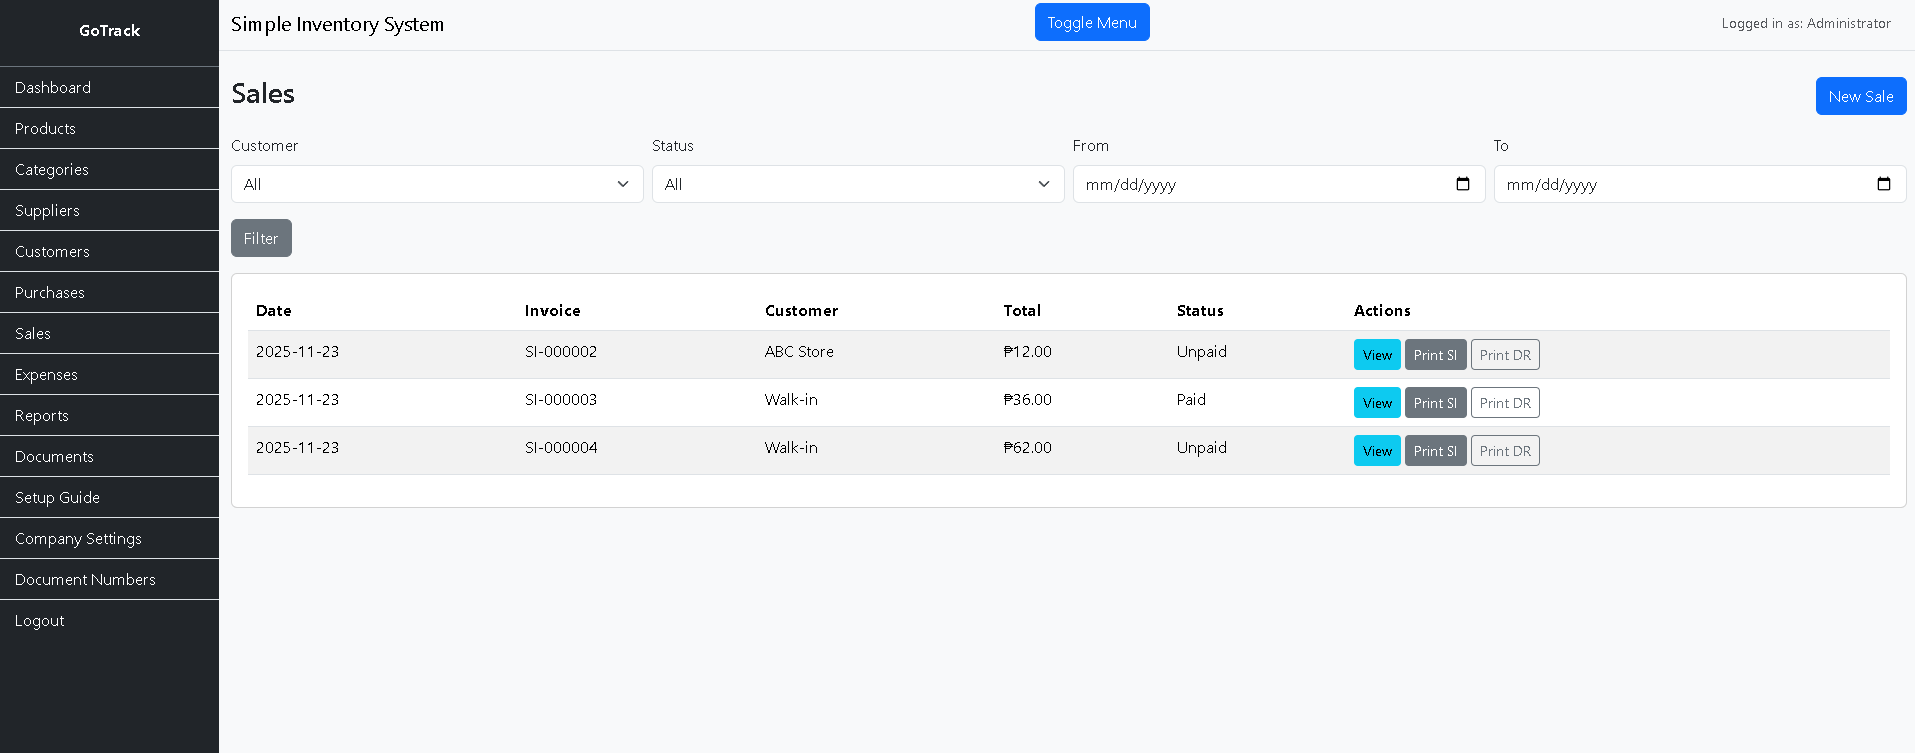Open Reports sidebar item
1915x753 pixels.
point(109,415)
